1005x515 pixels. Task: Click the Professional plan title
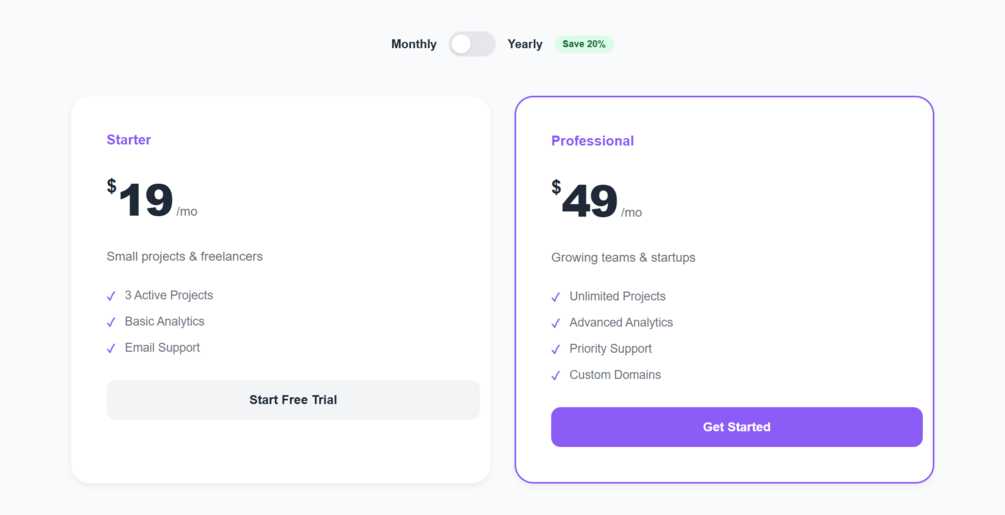tap(592, 141)
